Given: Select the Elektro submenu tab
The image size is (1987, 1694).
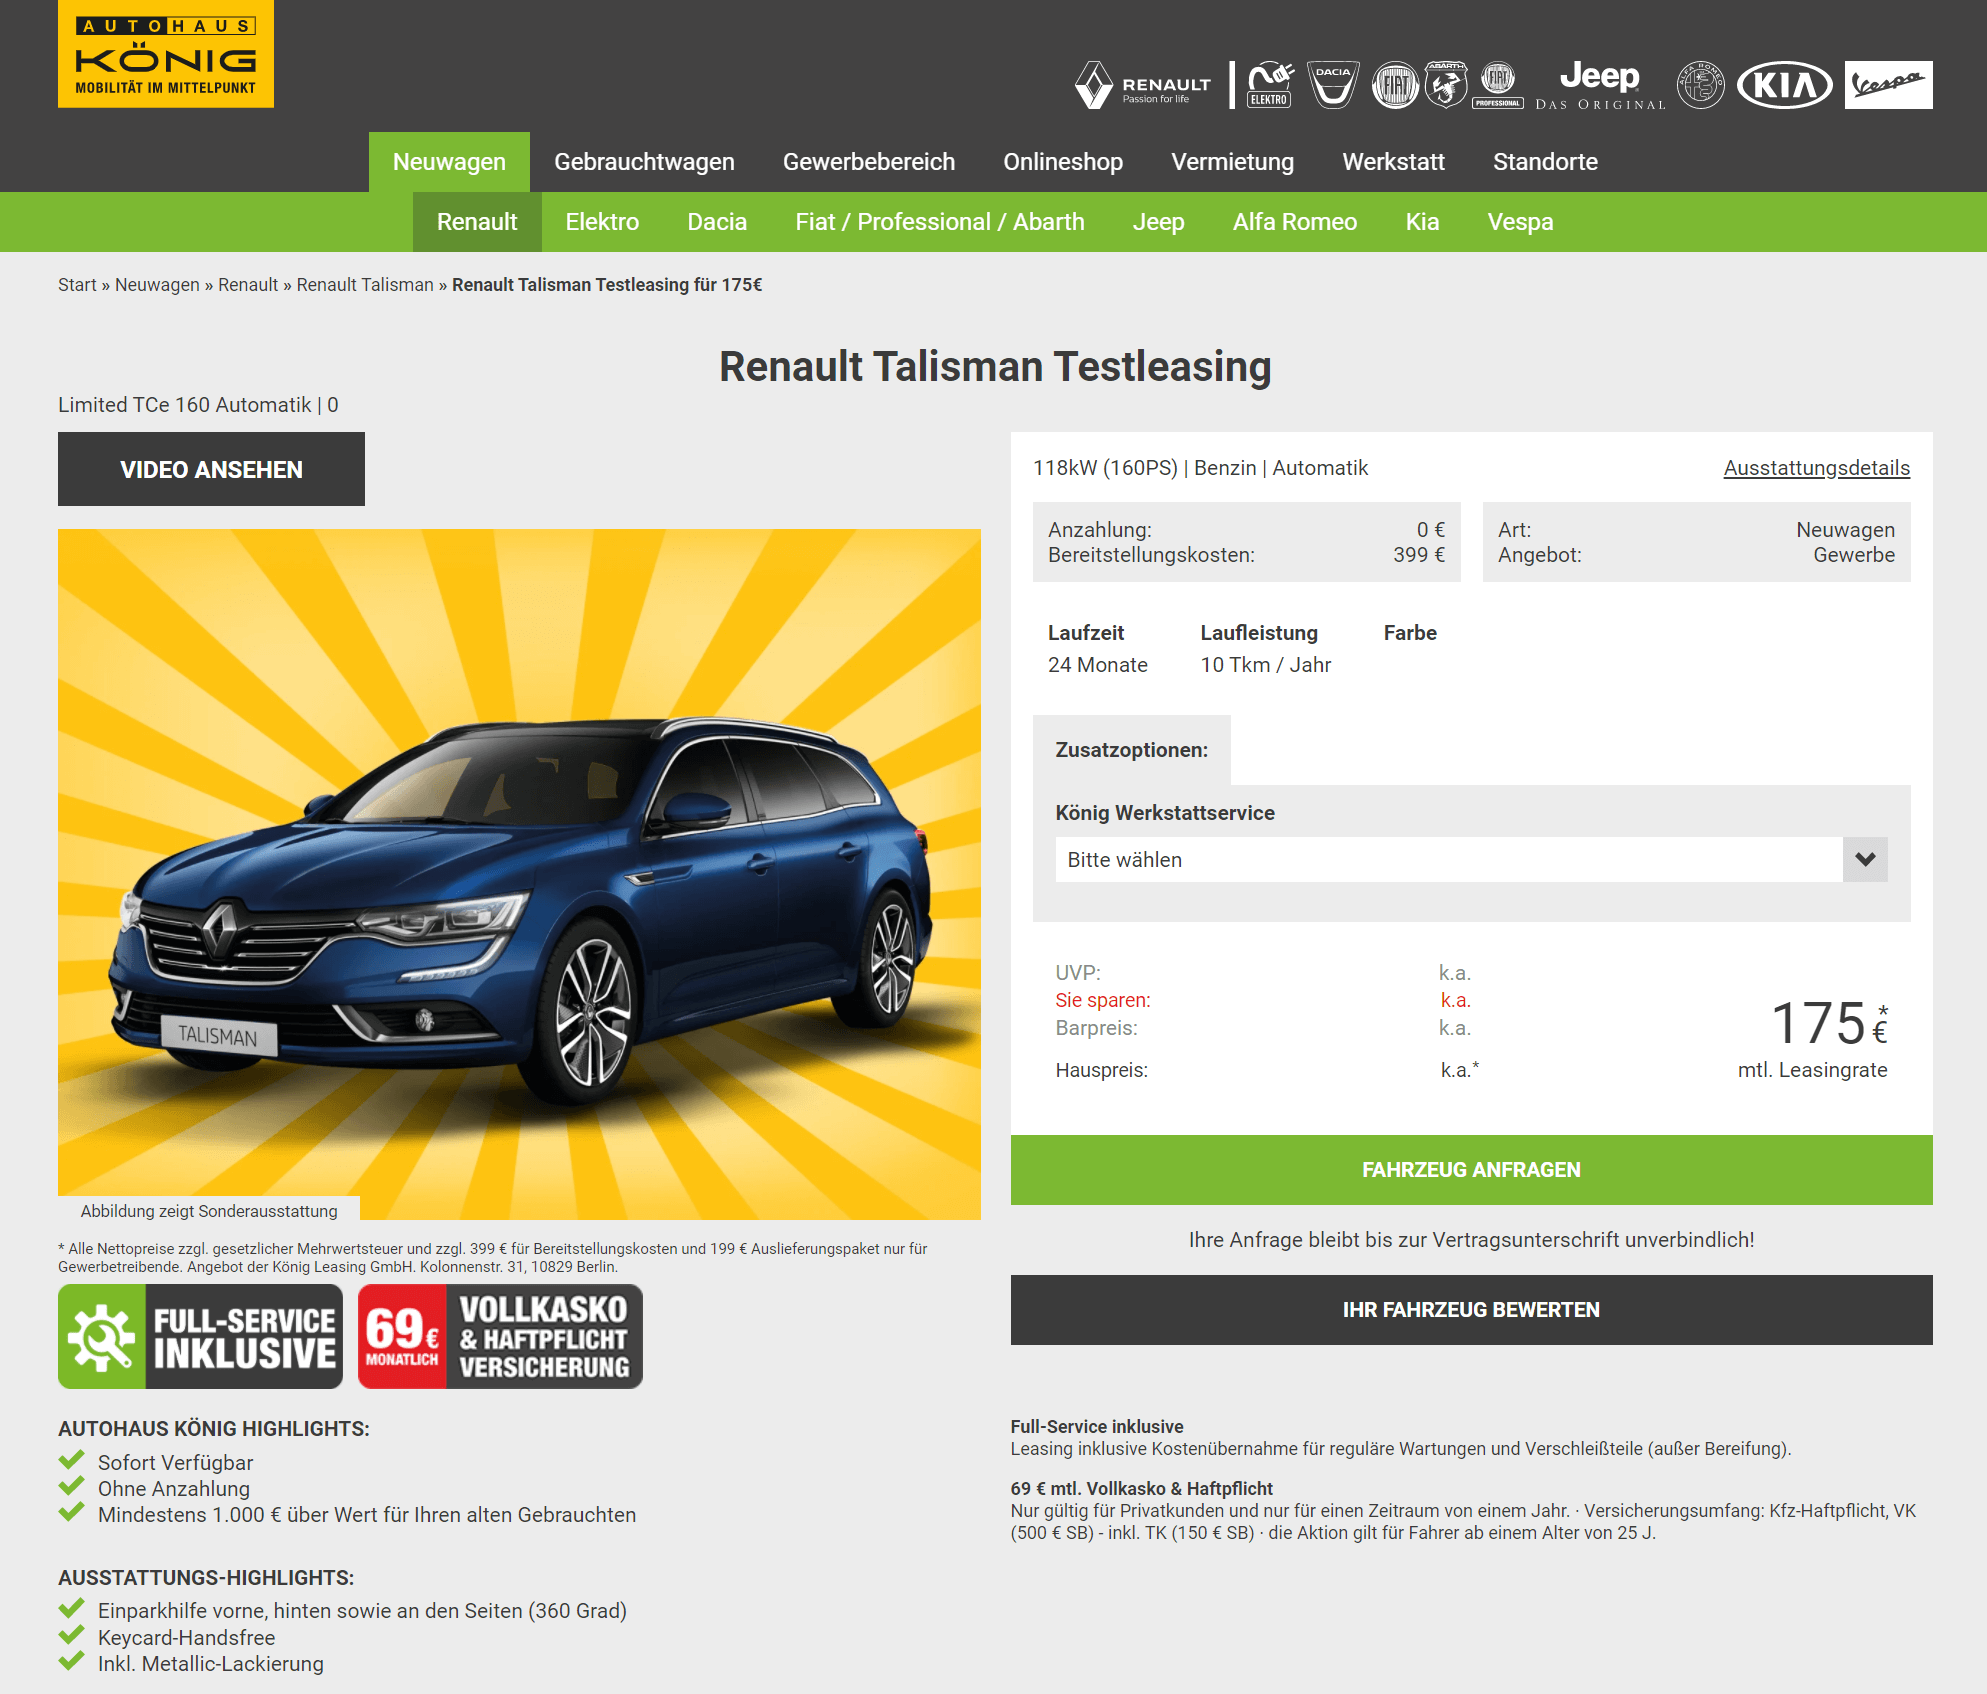Looking at the screenshot, I should [x=602, y=222].
